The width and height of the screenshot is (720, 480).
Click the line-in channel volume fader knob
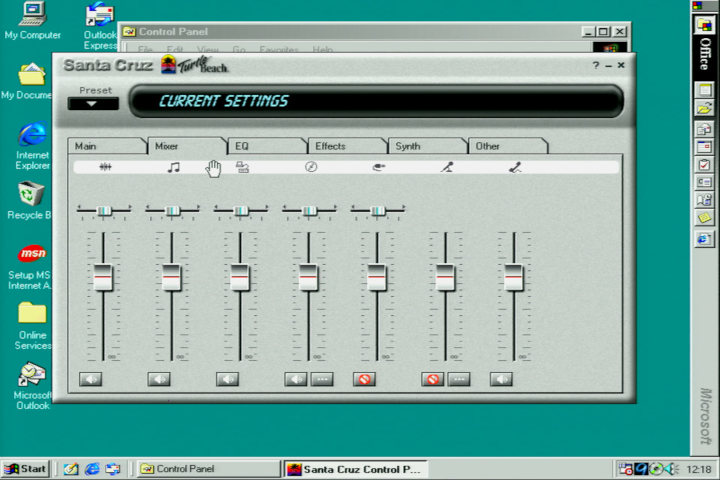377,277
